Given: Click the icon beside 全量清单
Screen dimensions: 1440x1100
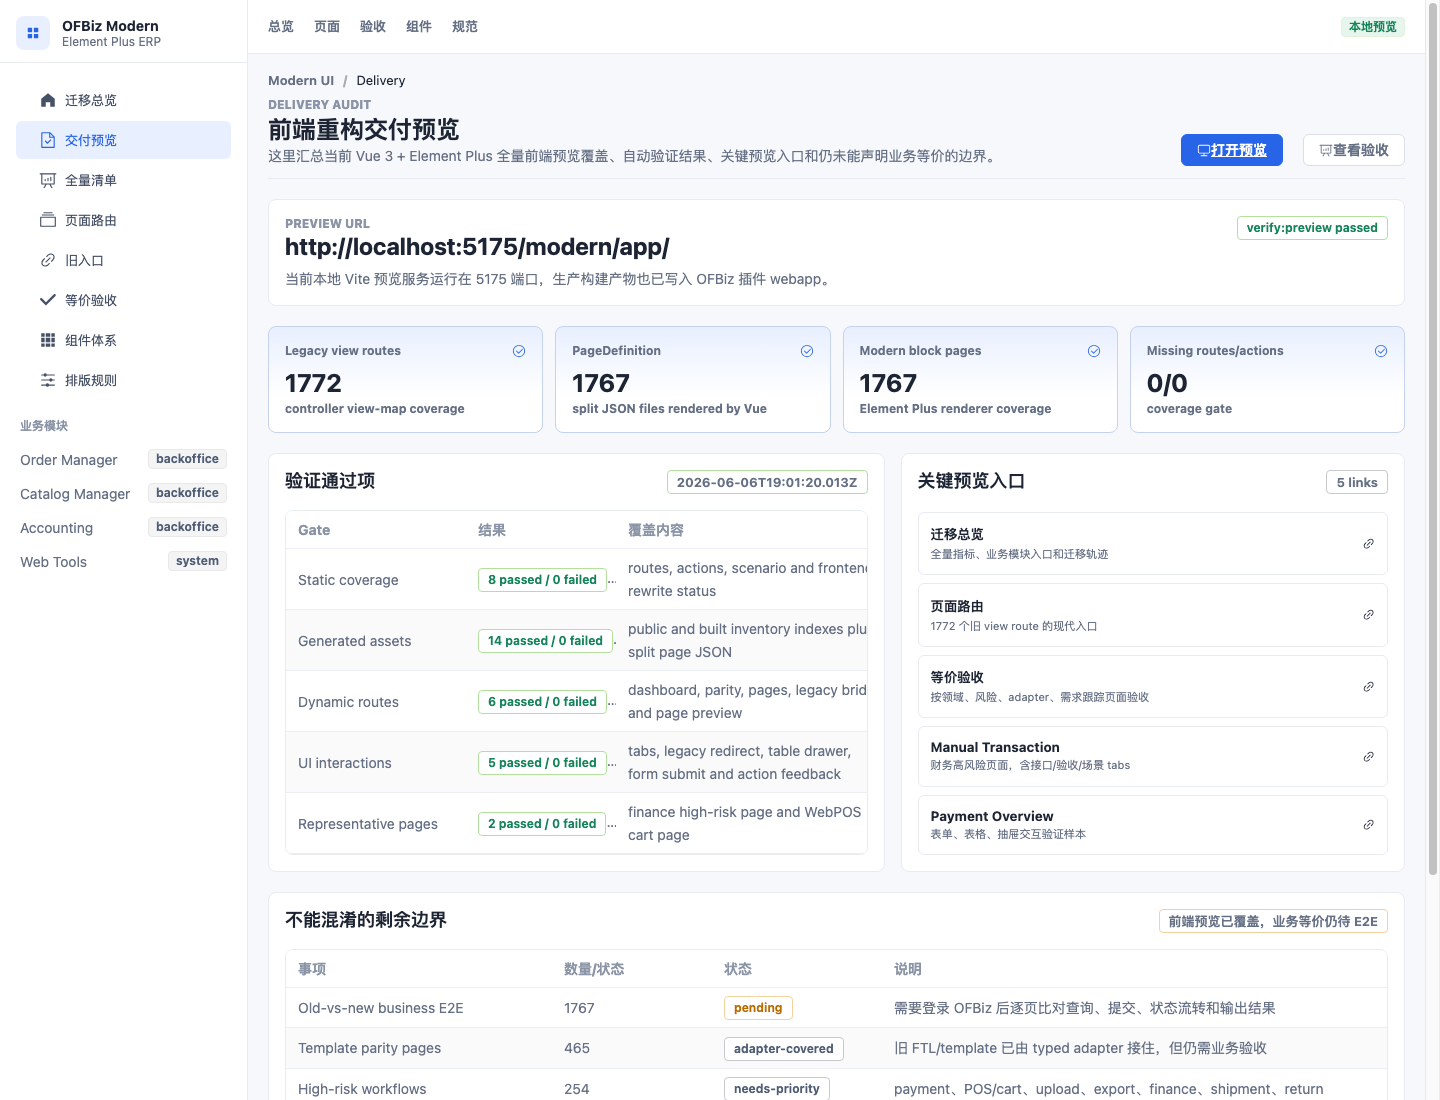Looking at the screenshot, I should click(x=48, y=180).
